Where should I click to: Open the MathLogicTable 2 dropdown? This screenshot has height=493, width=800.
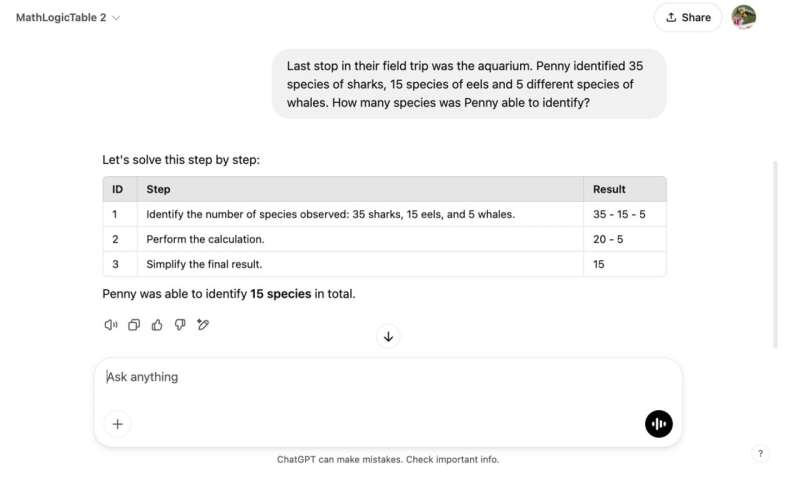click(x=68, y=18)
